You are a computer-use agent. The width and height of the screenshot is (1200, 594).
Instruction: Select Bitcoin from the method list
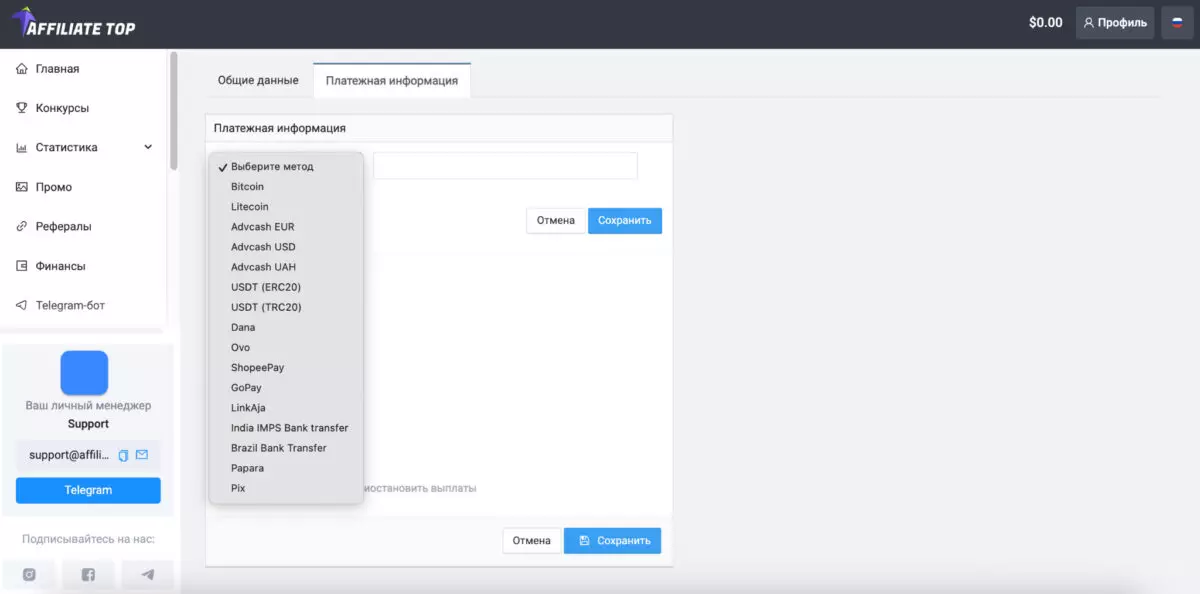(285, 187)
